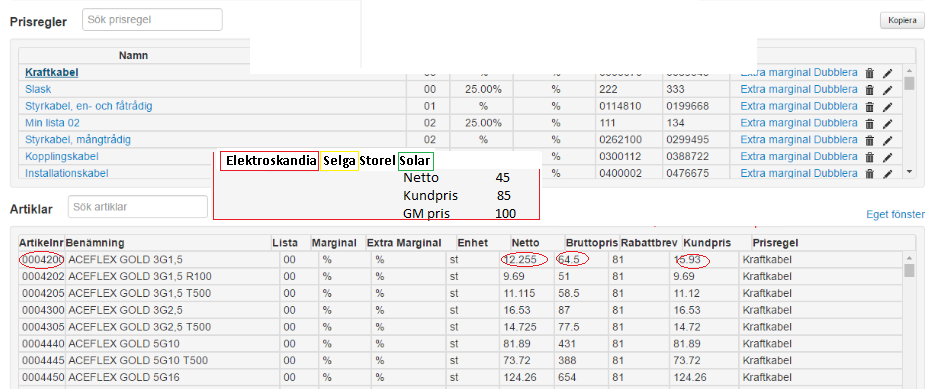Open the Kopplingskabel rule link
Viewport: 931px width, 389px height.
pos(62,156)
